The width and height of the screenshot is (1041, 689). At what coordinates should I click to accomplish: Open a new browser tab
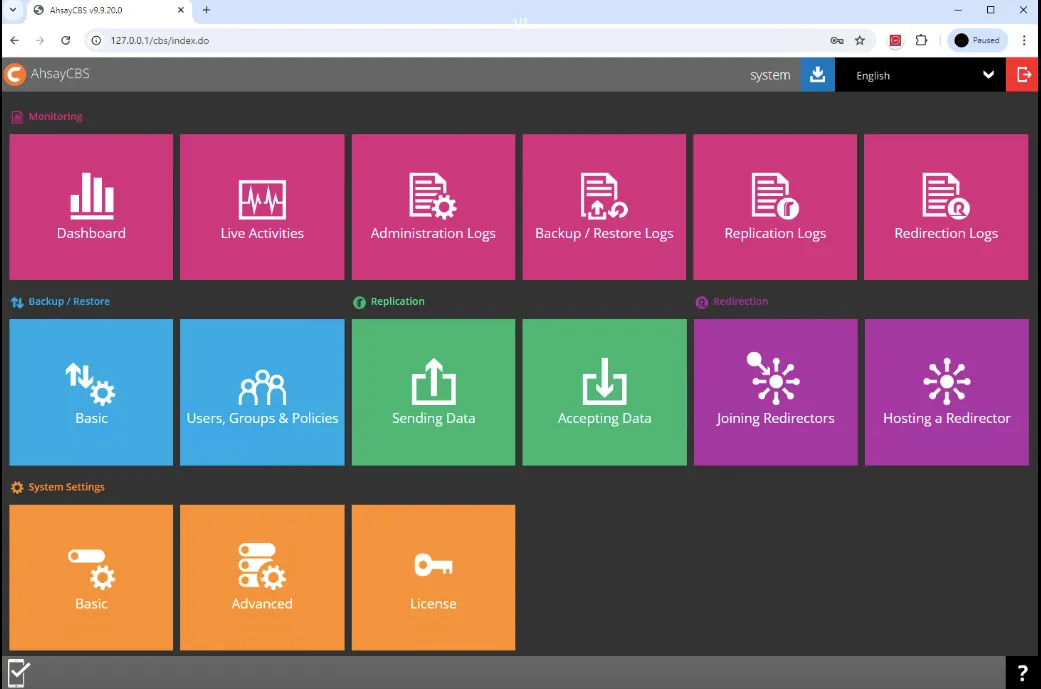tap(206, 10)
